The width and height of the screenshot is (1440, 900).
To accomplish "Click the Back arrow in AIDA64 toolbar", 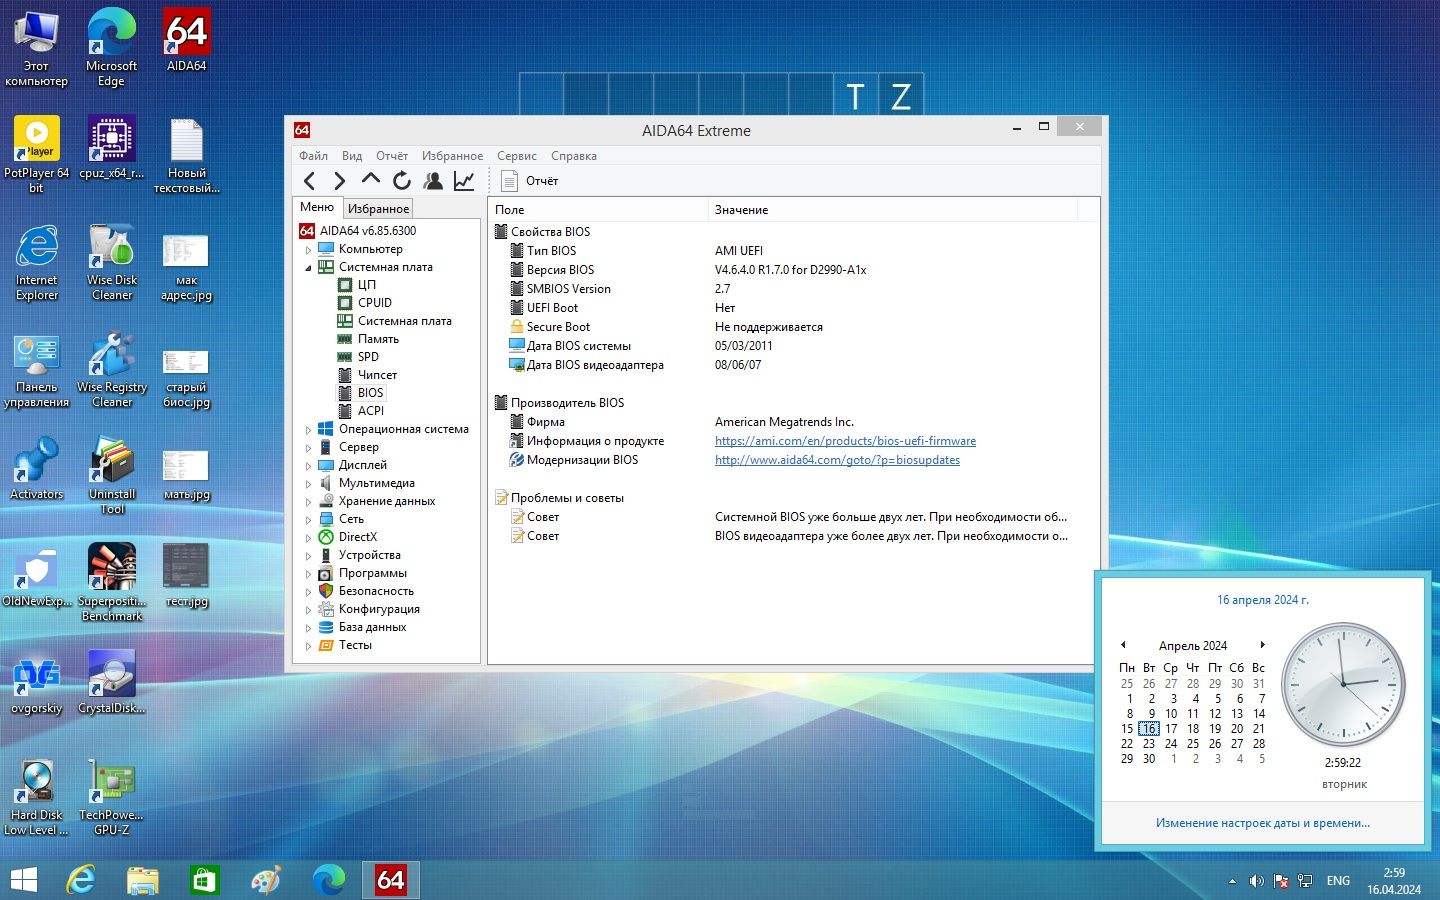I will pos(309,181).
